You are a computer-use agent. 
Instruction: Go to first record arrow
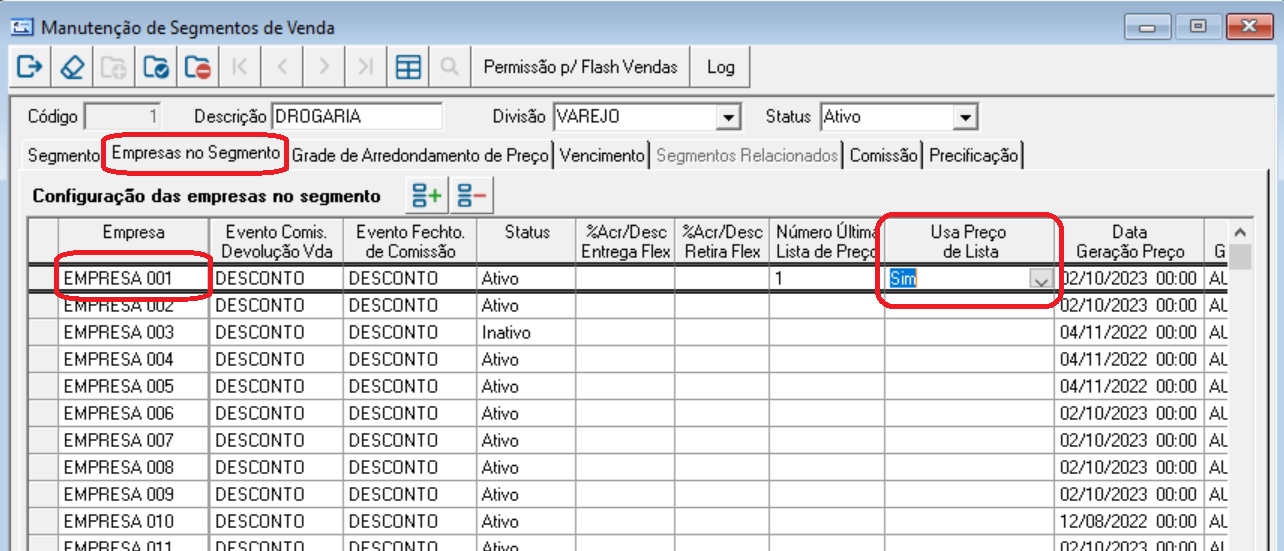pyautogui.click(x=240, y=67)
